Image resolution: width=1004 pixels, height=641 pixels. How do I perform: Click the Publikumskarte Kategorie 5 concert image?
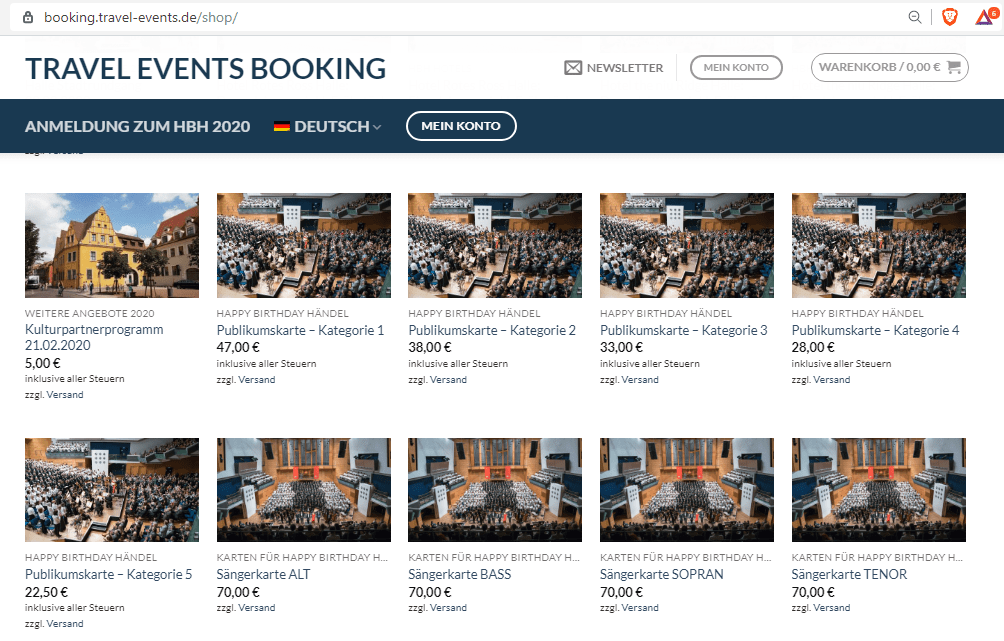(x=112, y=490)
